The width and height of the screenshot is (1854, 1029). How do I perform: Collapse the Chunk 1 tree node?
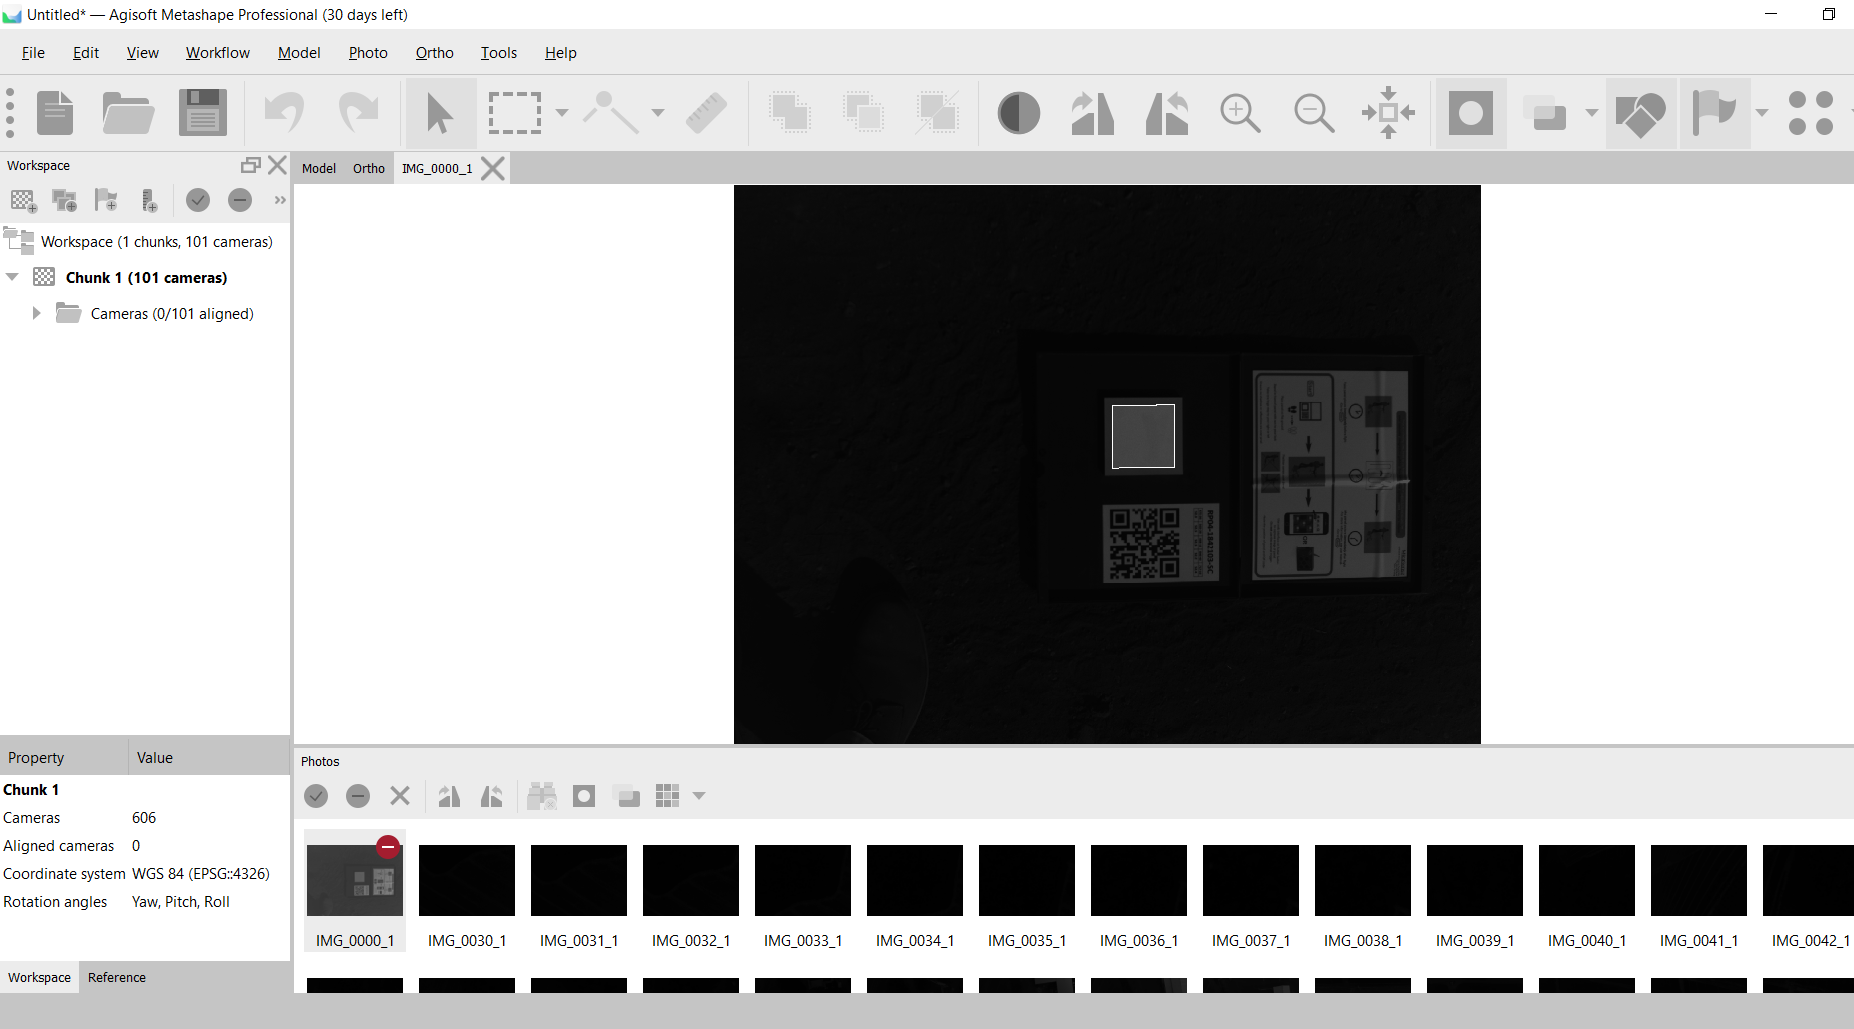click(13, 277)
